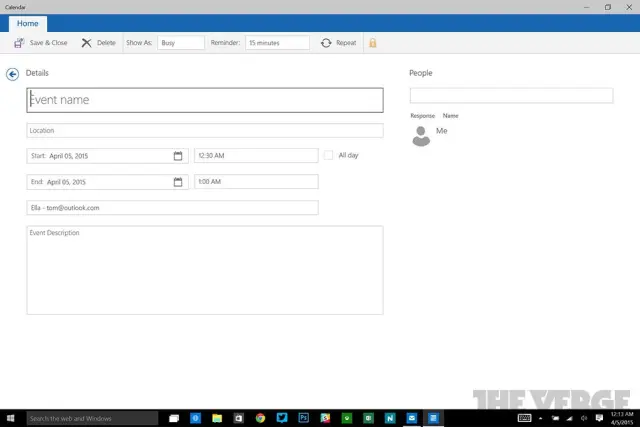Enable the All day checkbox
The width and height of the screenshot is (640, 427).
(x=328, y=155)
